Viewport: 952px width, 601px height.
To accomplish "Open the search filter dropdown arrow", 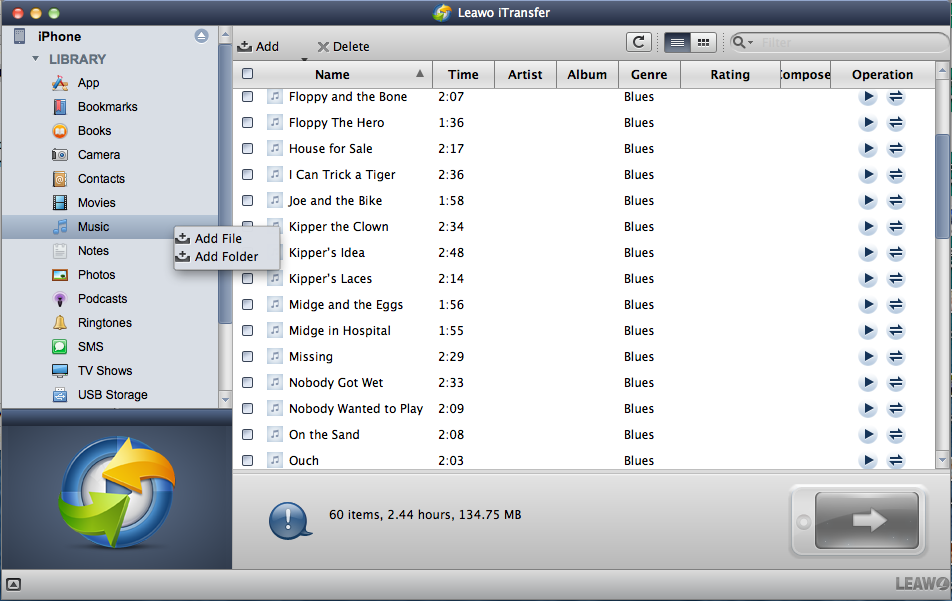I will (743, 42).
